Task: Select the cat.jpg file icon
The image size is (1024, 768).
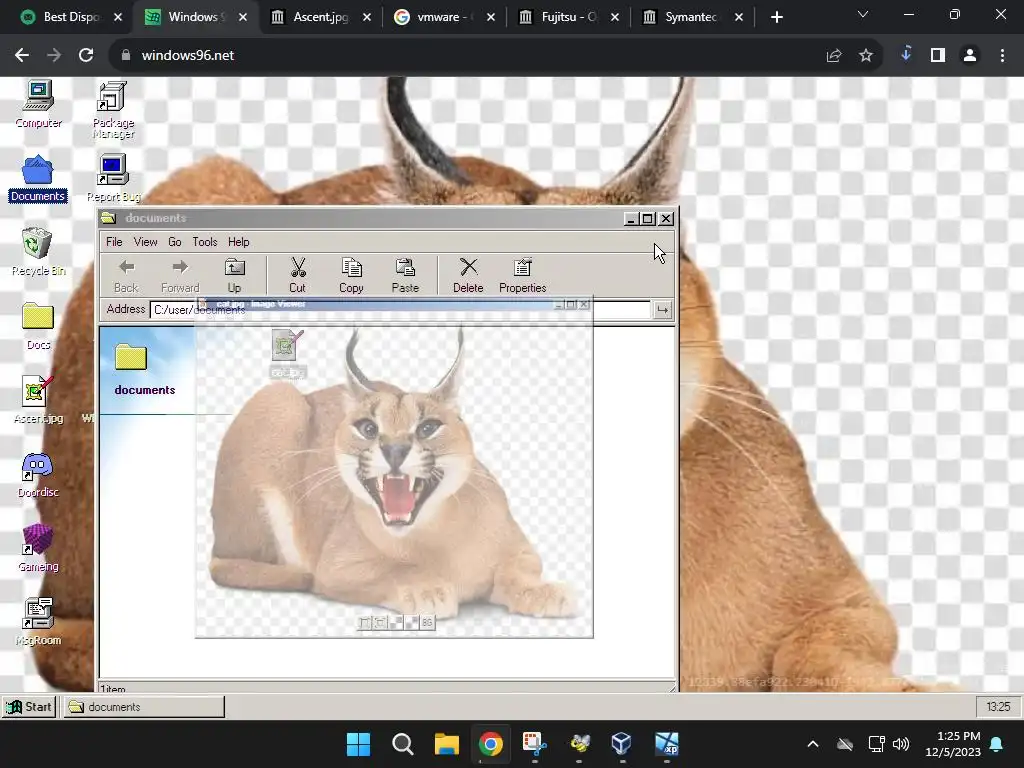Action: 287,354
